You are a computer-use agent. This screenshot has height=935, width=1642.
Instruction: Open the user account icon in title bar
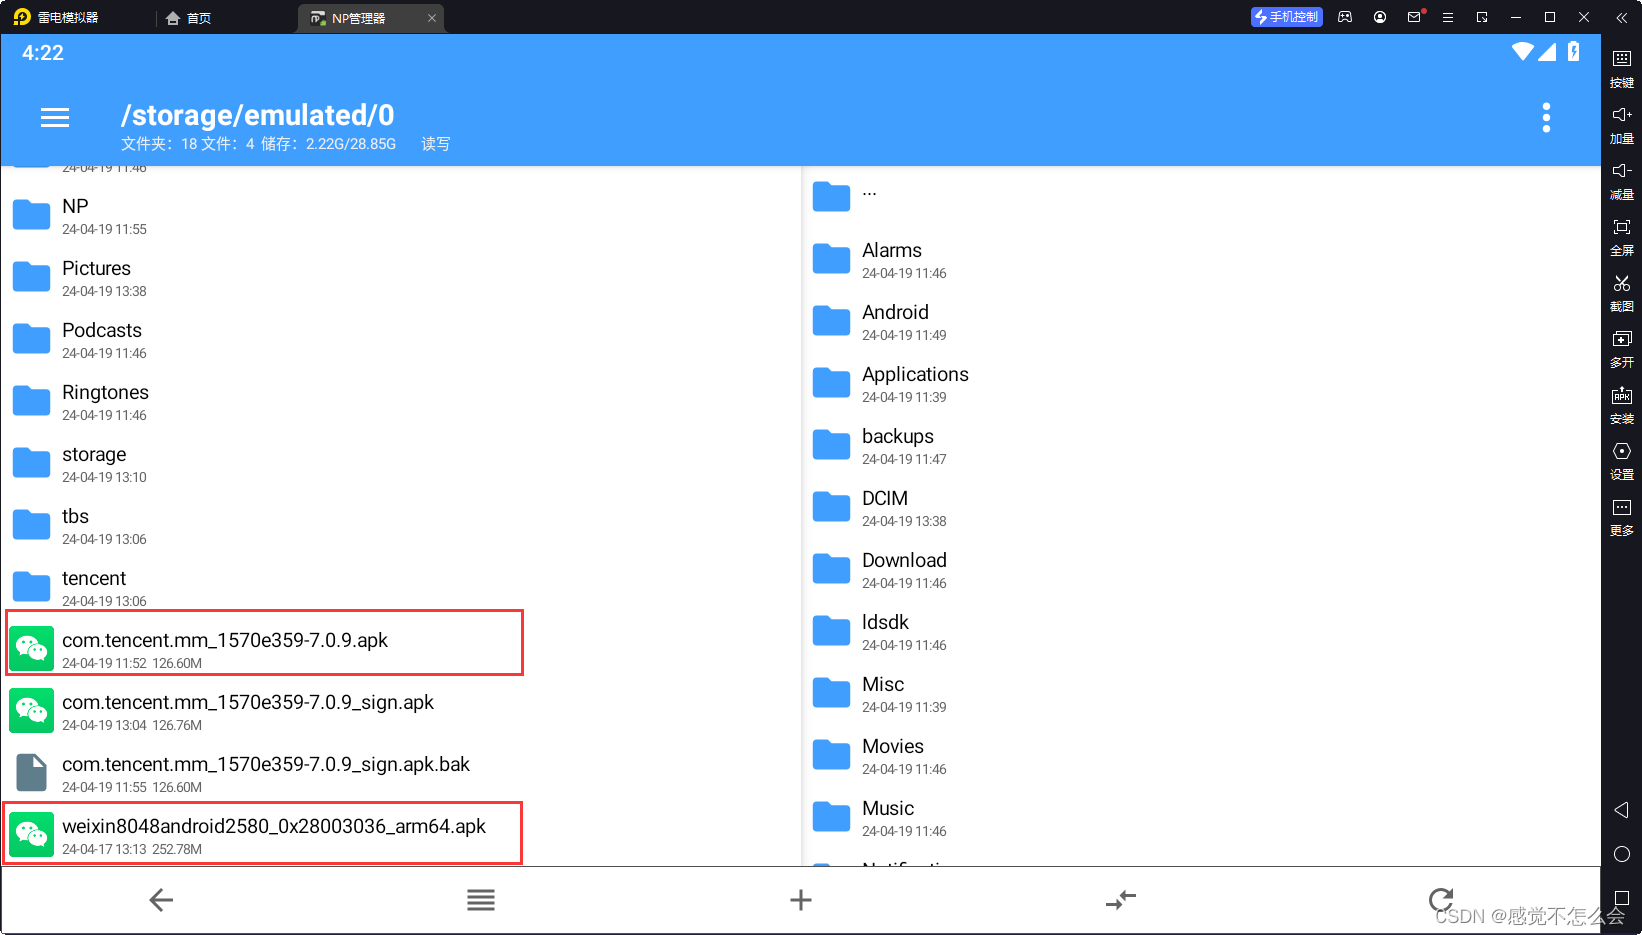tap(1380, 17)
